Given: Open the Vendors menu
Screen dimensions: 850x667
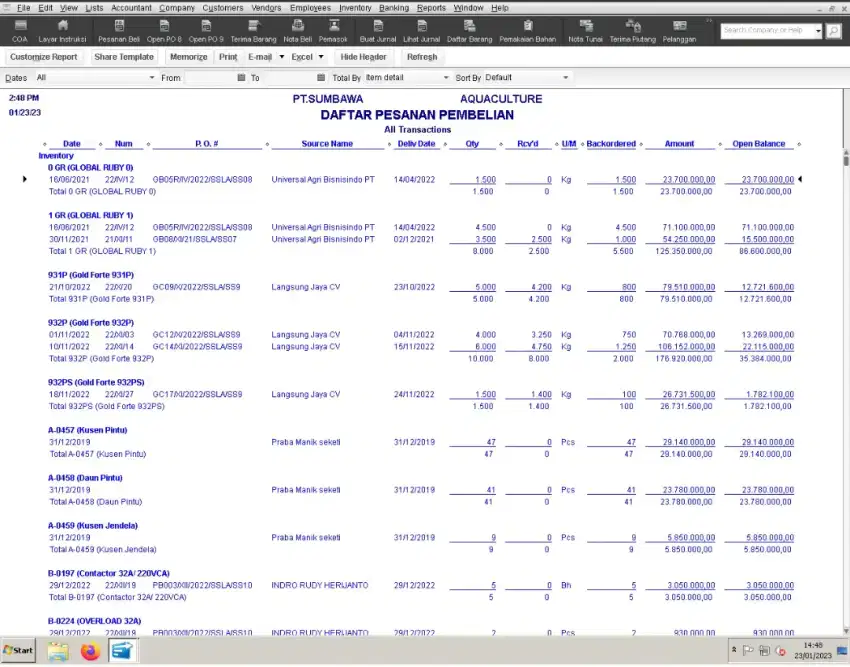Looking at the screenshot, I should [x=266, y=8].
